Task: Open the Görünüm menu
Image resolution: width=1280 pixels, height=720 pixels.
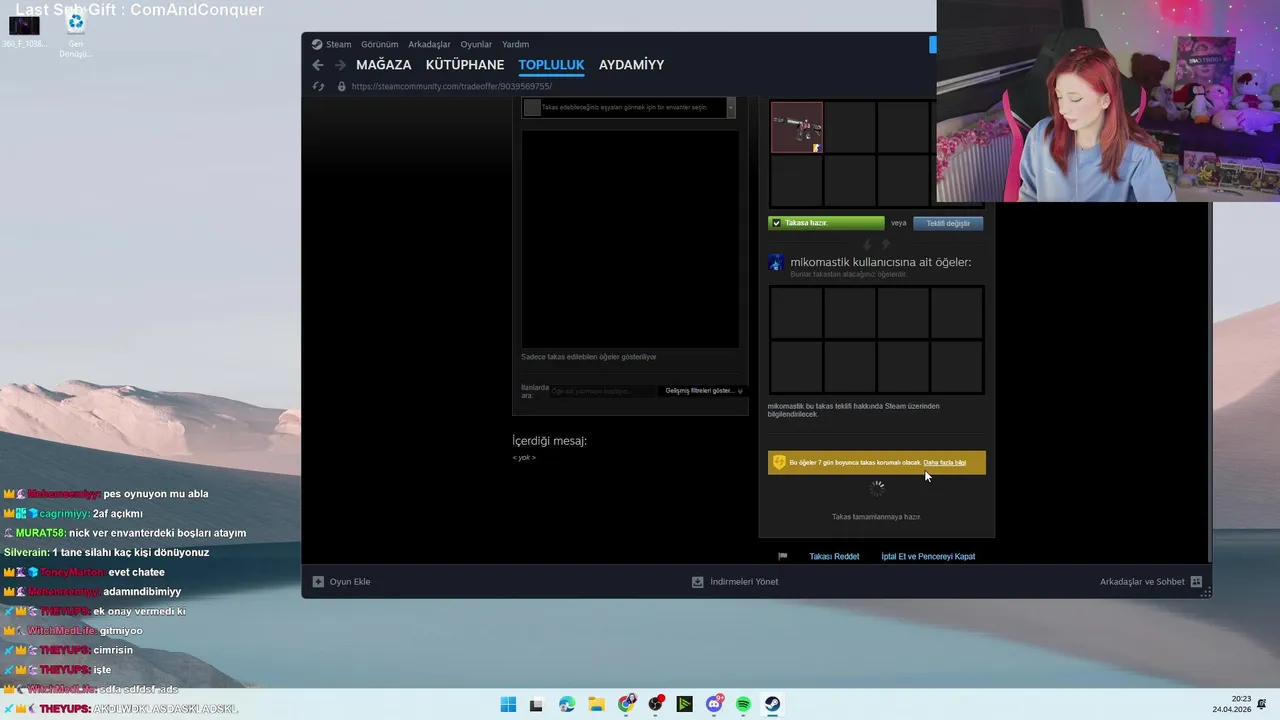Action: click(x=379, y=44)
